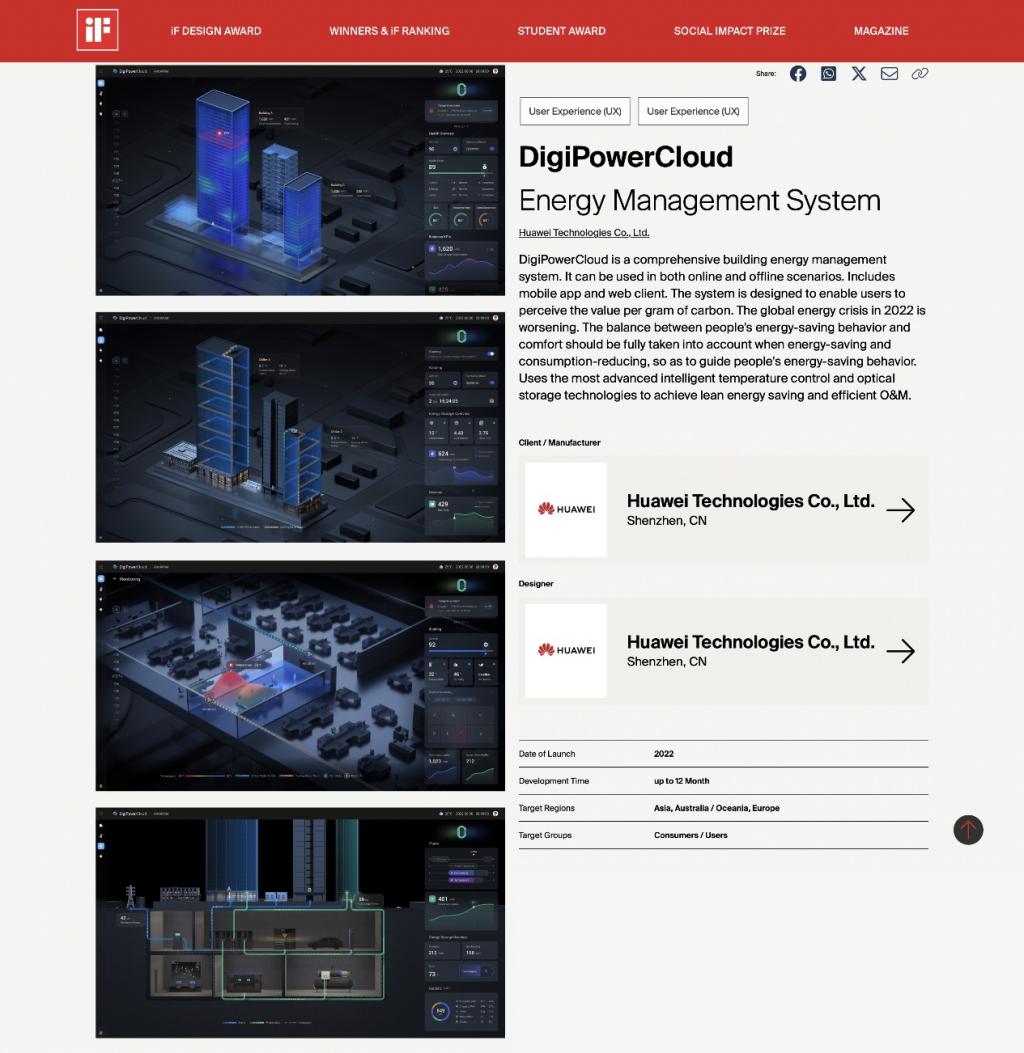Open iF DESIGN AWARD menu
This screenshot has height=1053, width=1024.
[x=215, y=31]
